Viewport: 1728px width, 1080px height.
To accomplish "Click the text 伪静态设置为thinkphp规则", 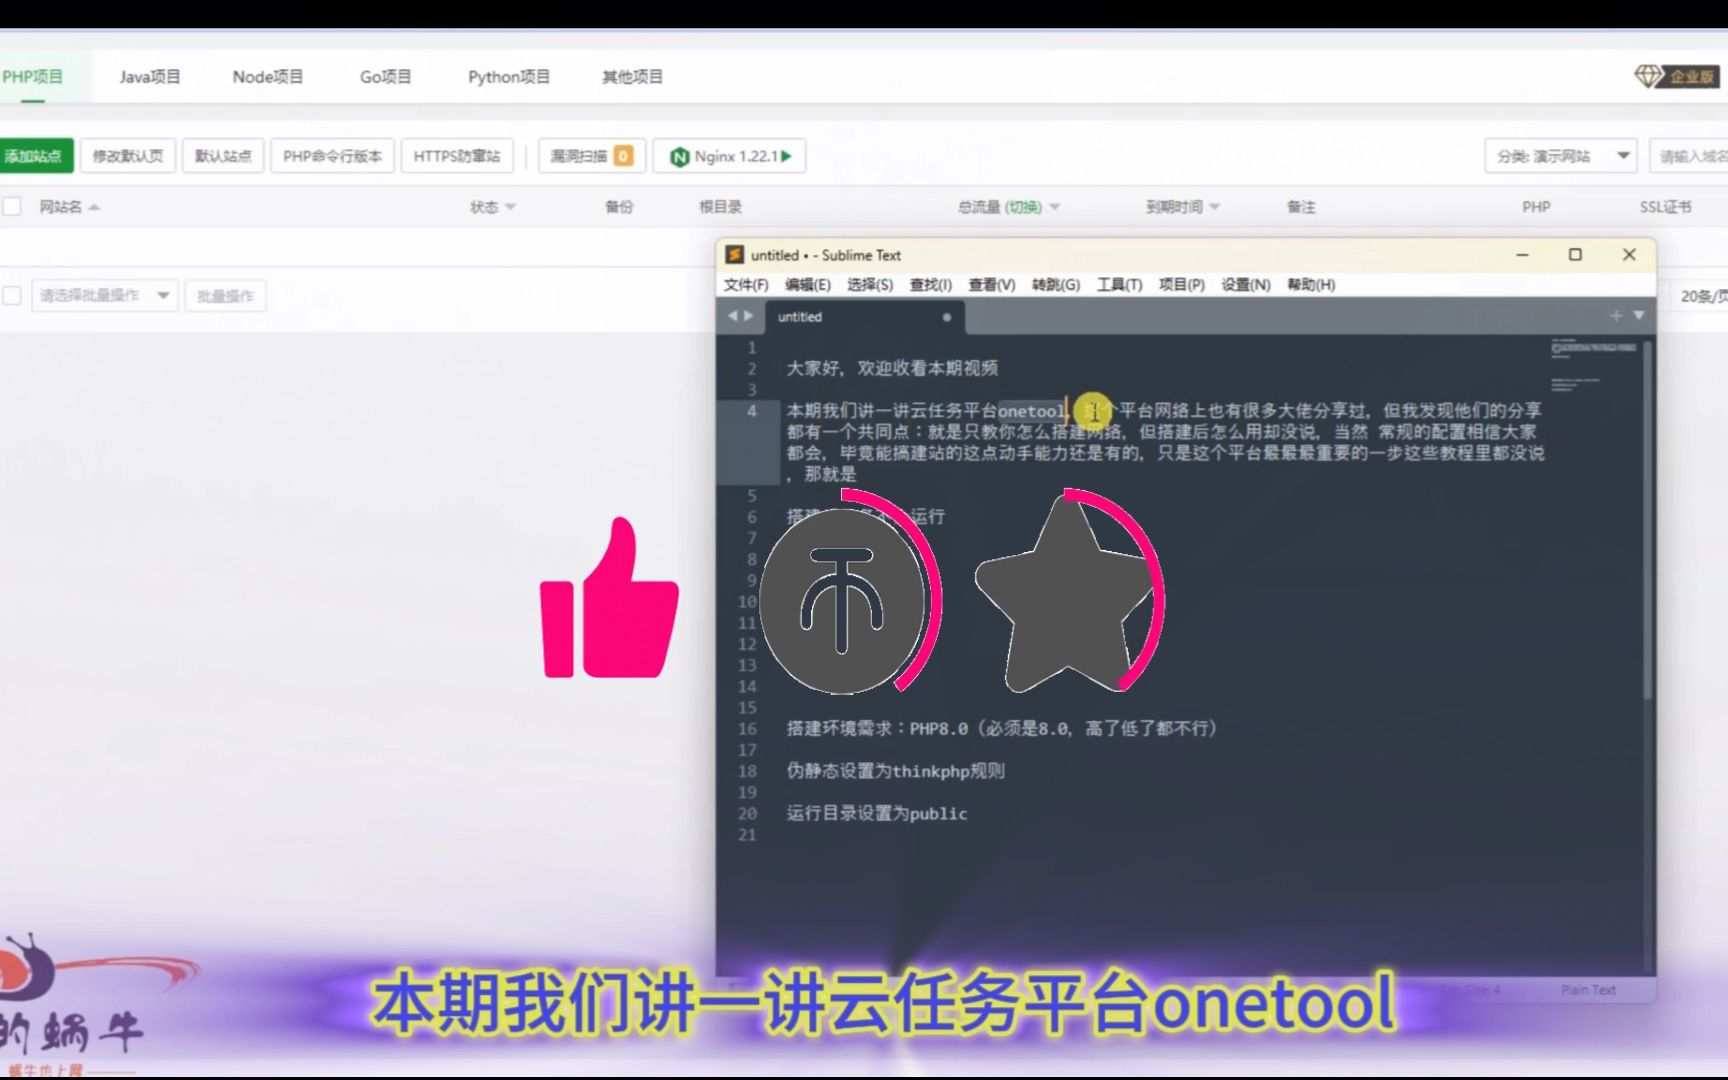I will pos(895,771).
